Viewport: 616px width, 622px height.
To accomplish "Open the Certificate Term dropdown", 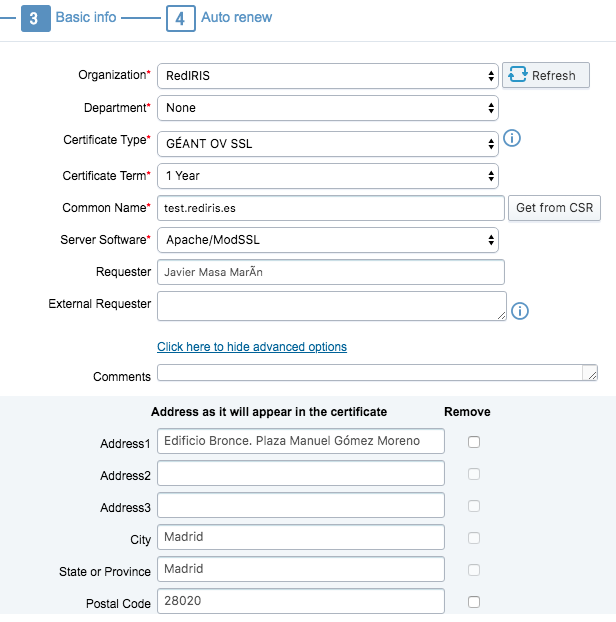I will click(x=327, y=176).
